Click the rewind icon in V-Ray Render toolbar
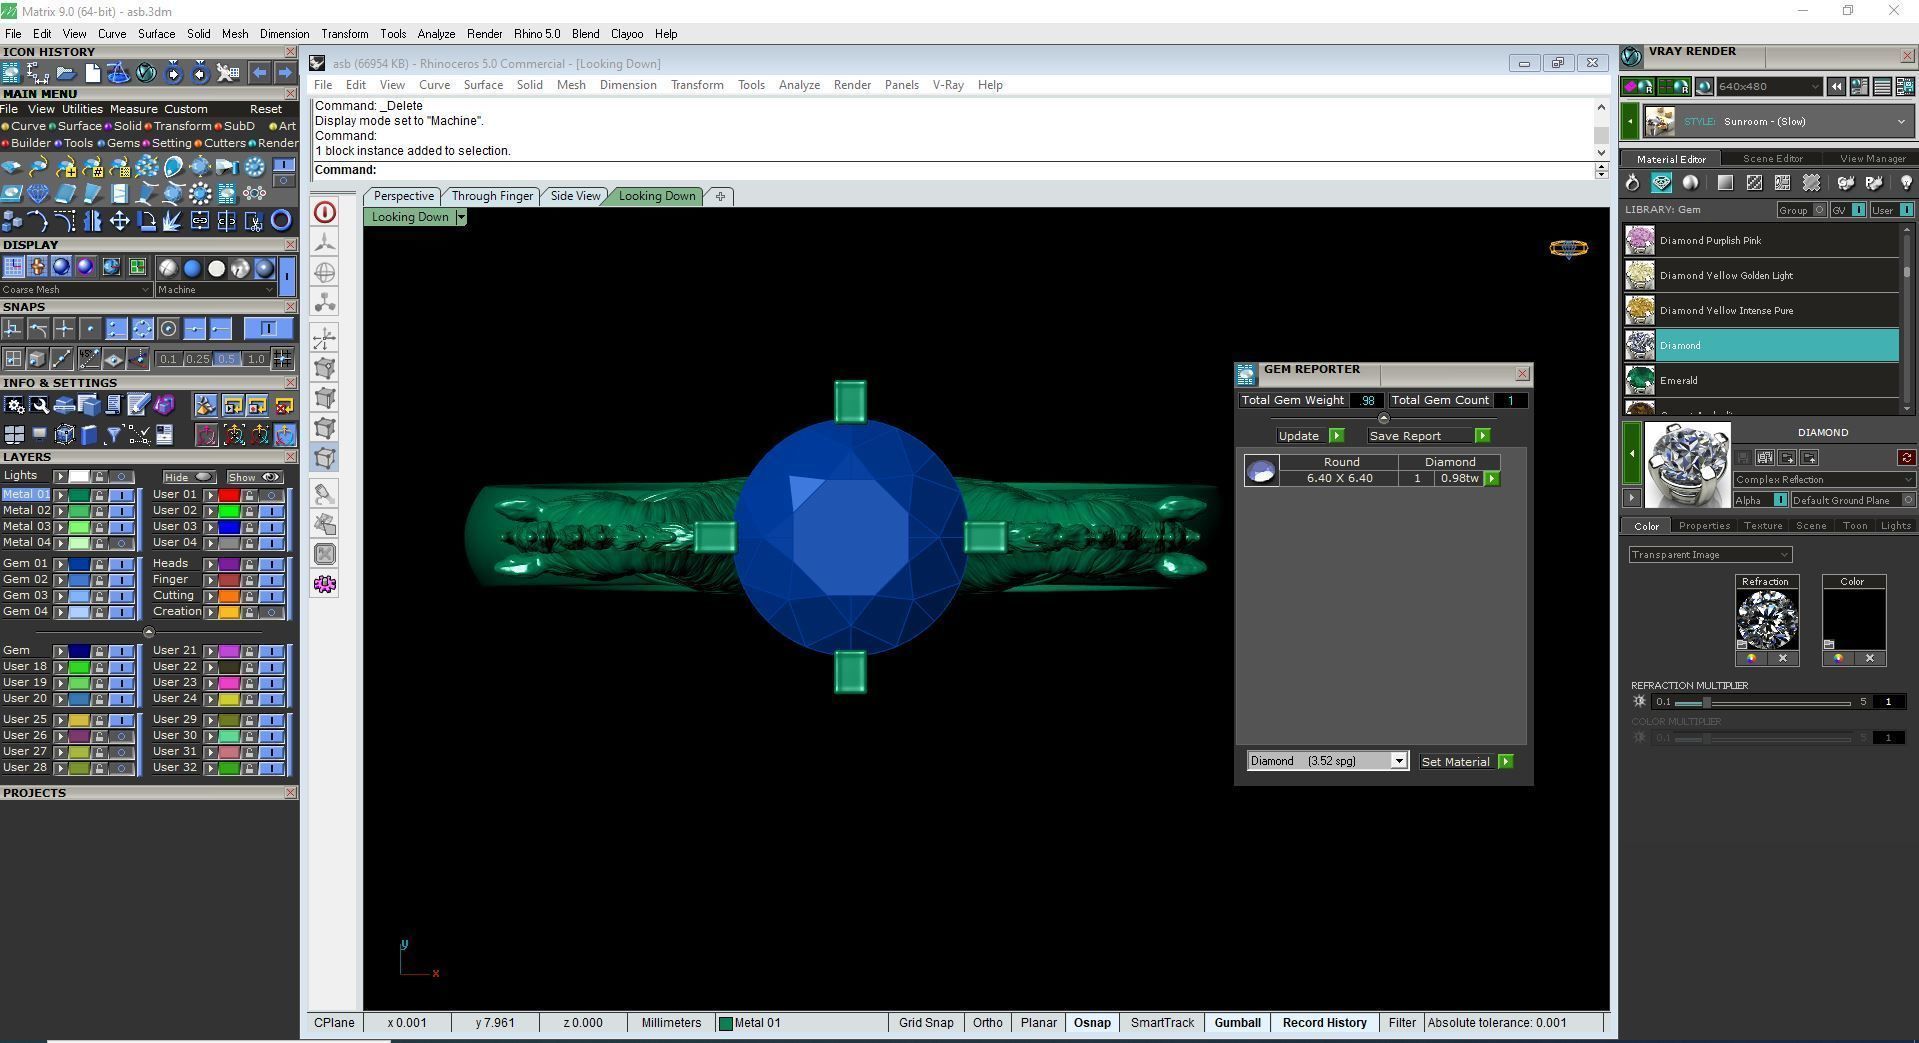 1836,87
